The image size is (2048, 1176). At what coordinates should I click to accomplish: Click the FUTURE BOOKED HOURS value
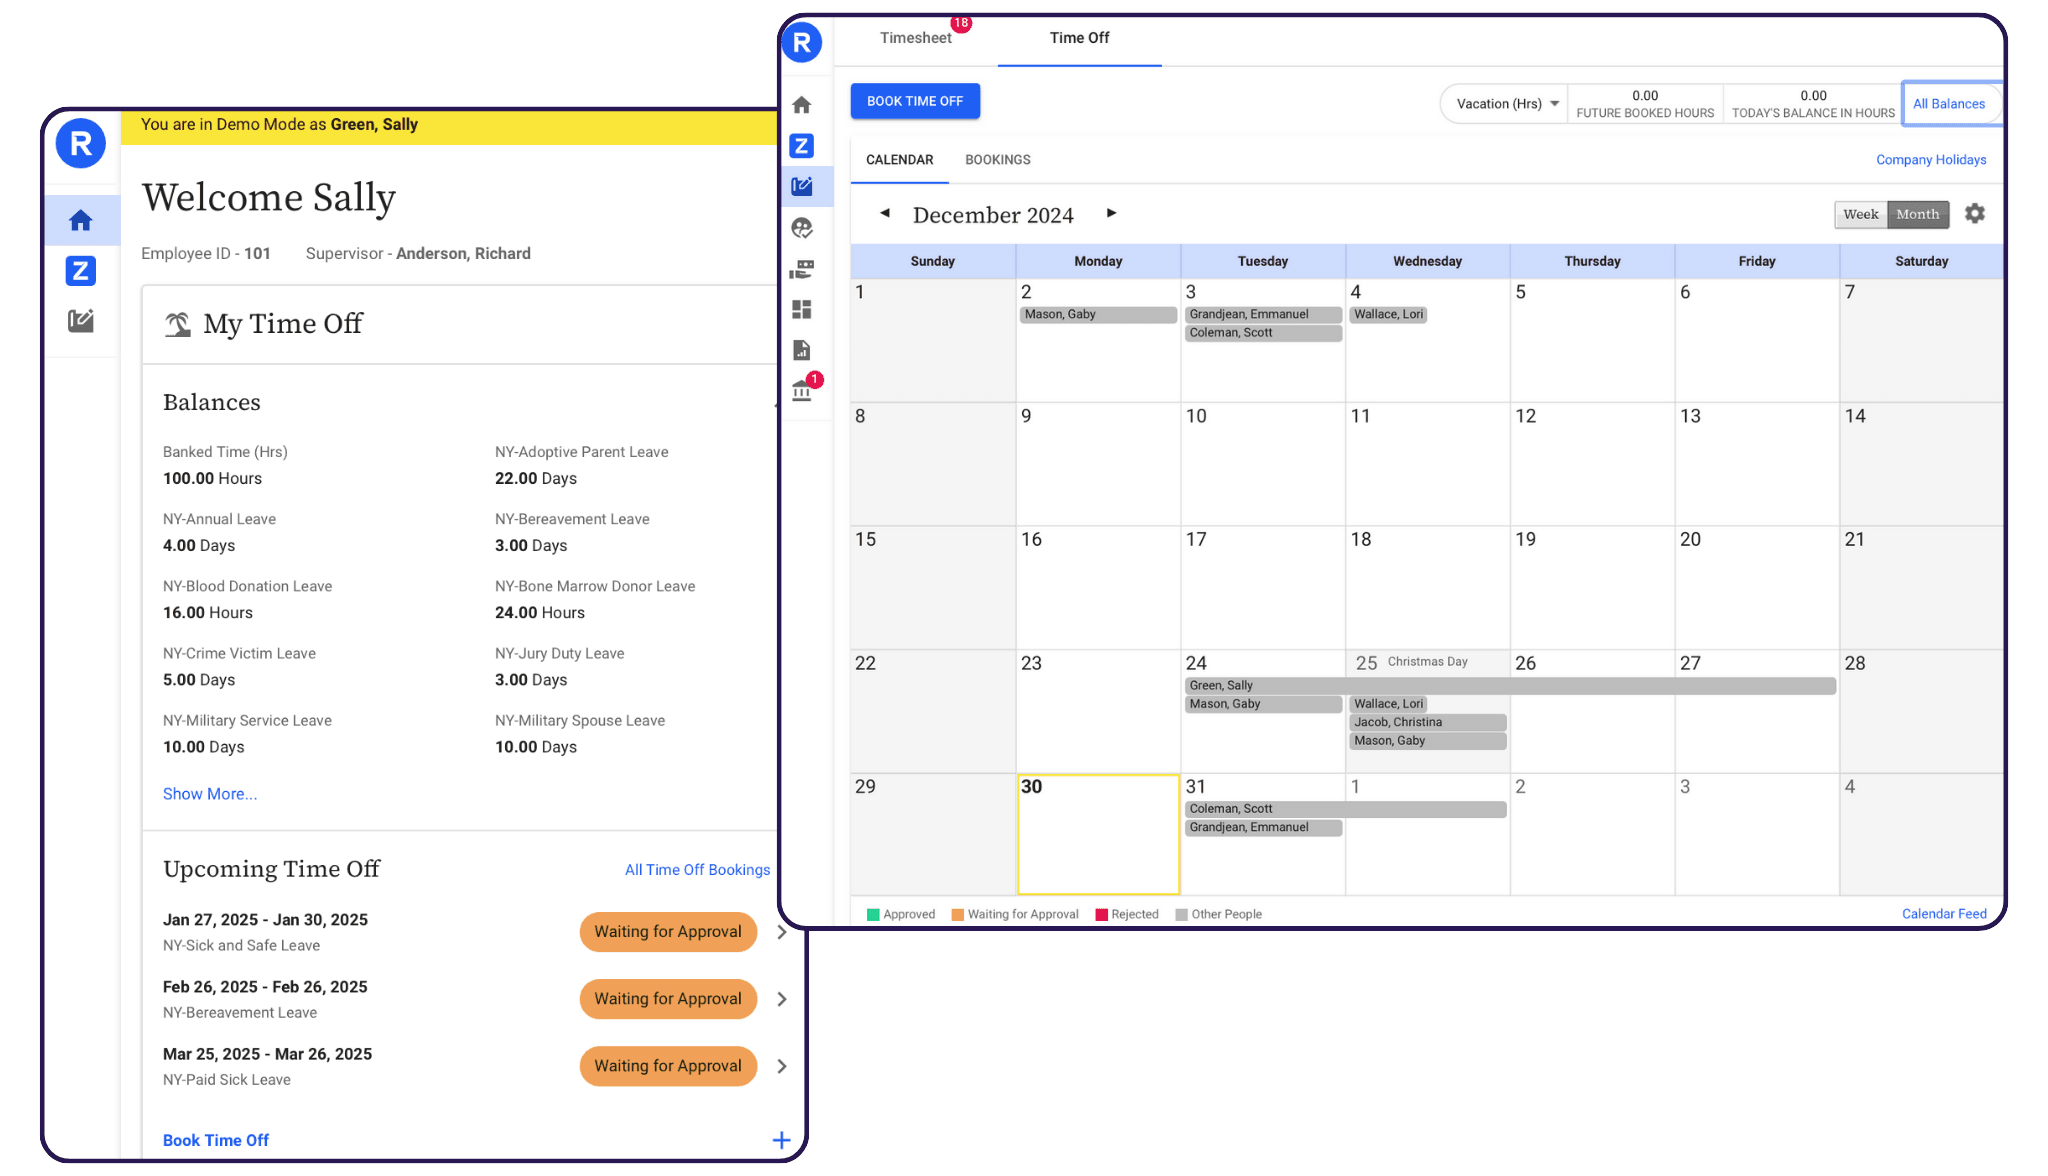pos(1645,96)
